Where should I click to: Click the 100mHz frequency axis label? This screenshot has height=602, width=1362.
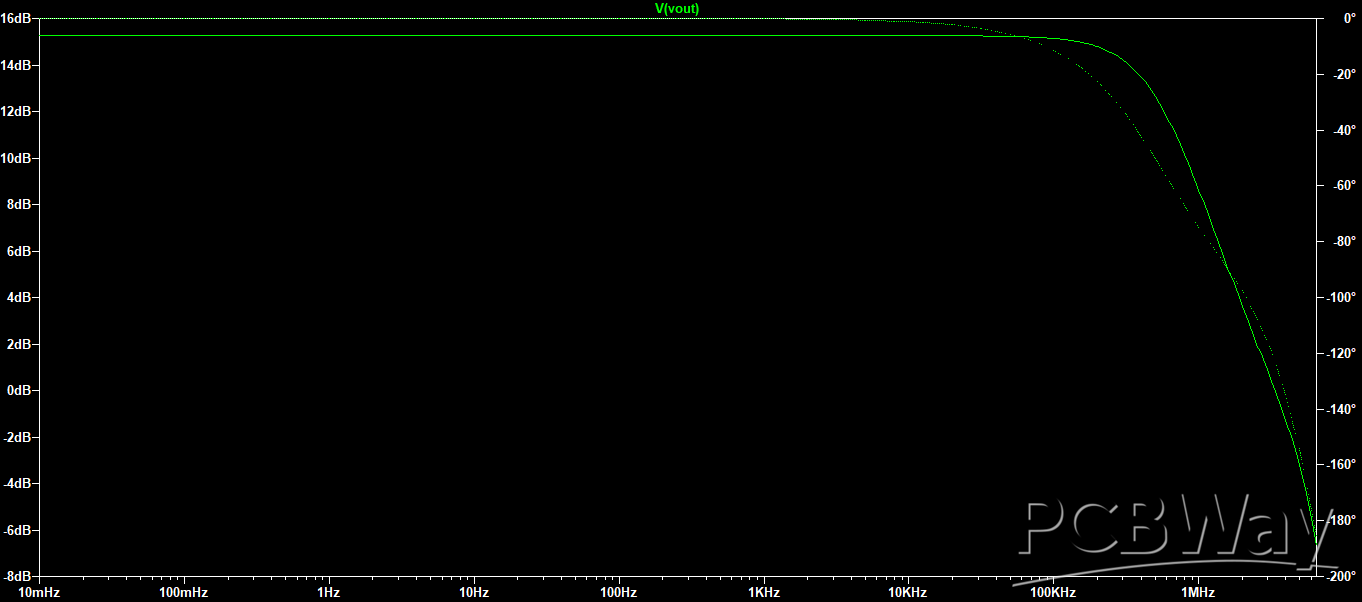184,593
